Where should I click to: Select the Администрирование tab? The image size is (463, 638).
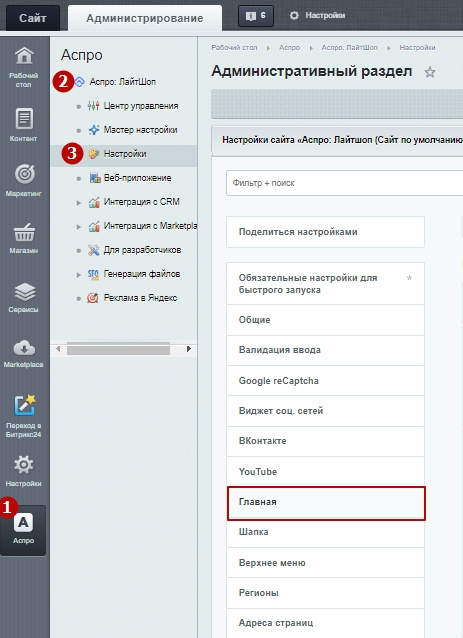point(144,18)
